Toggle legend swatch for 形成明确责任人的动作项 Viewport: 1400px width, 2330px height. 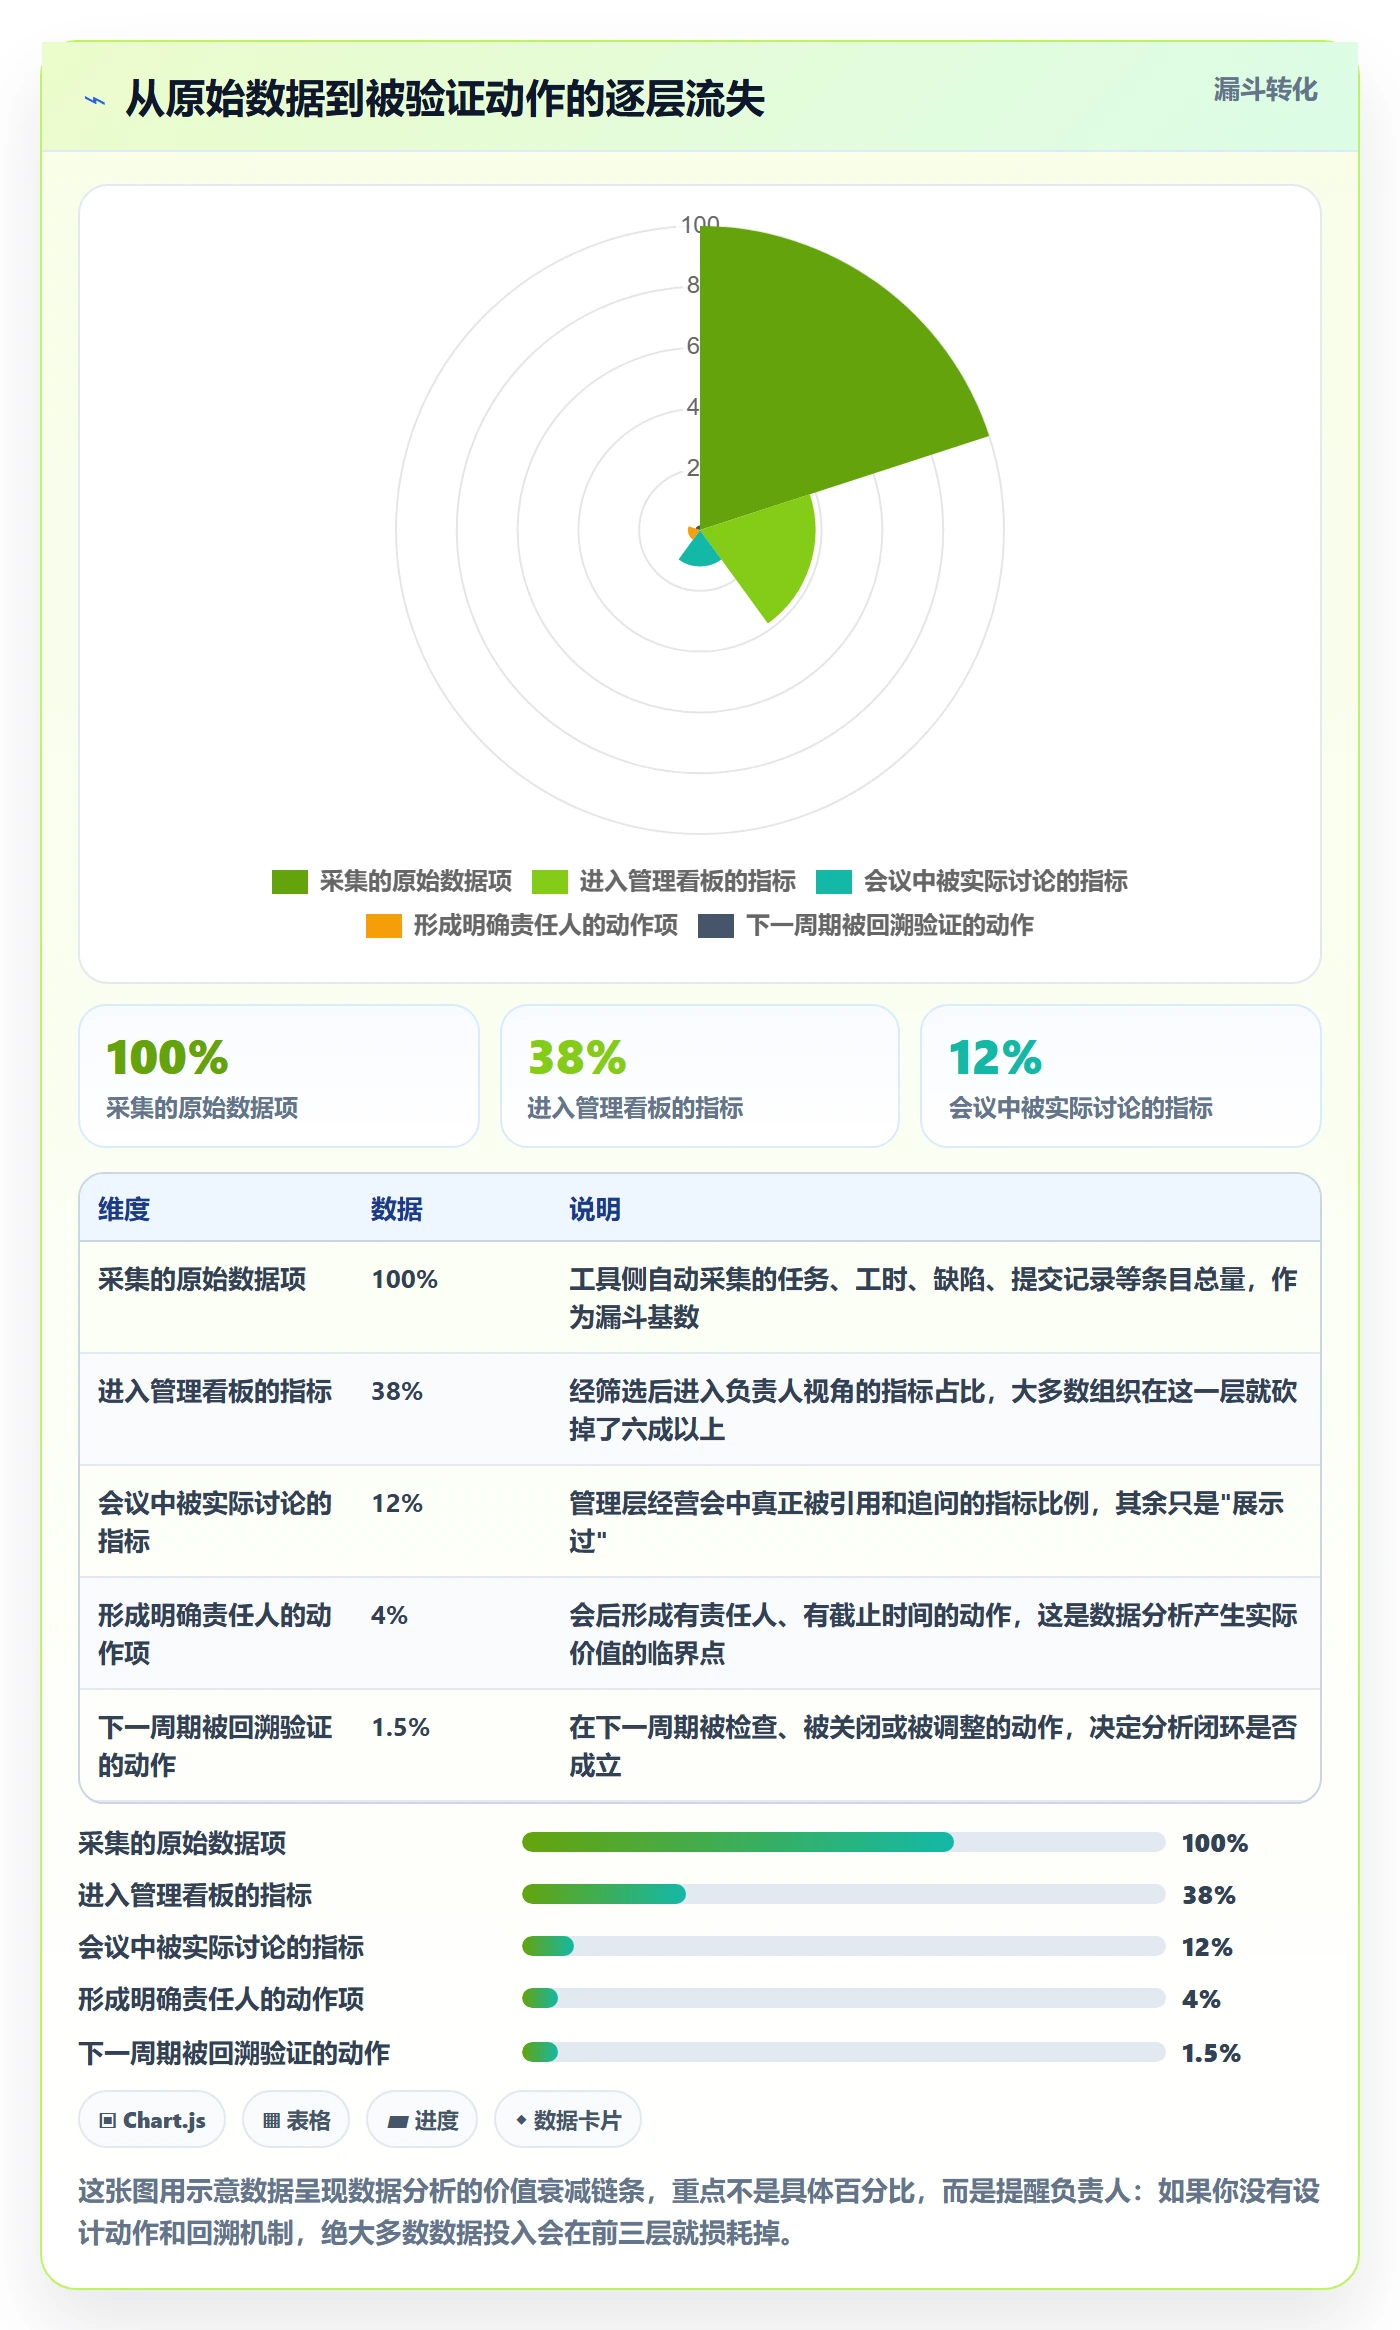[x=384, y=926]
